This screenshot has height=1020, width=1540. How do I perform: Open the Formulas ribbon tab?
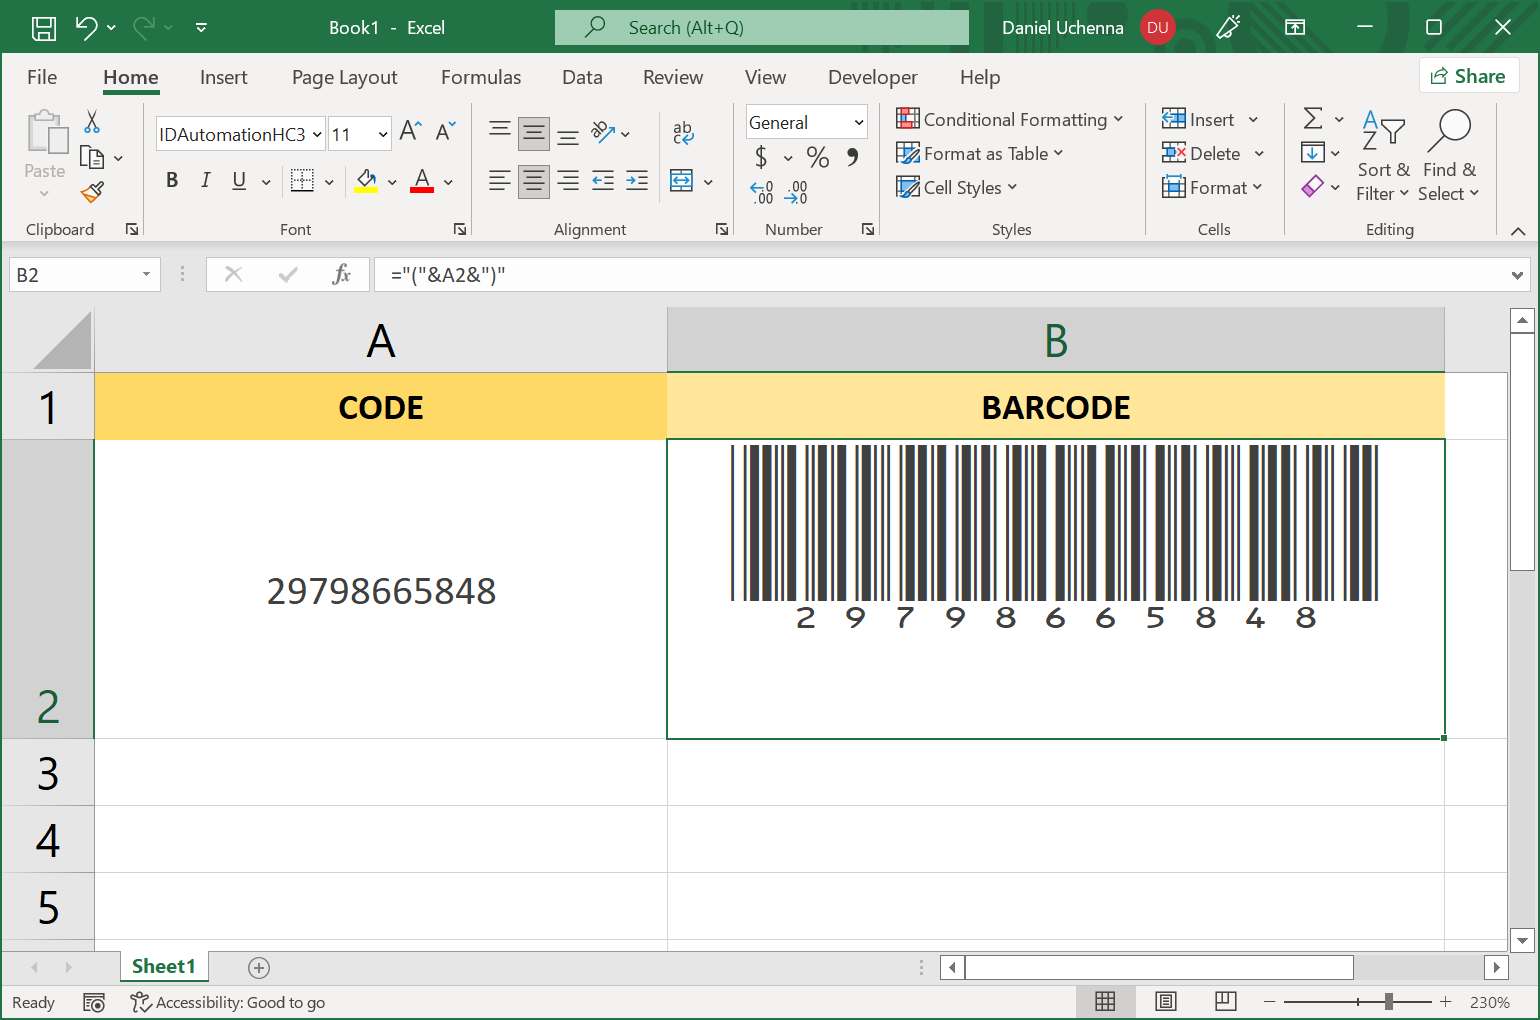point(481,77)
